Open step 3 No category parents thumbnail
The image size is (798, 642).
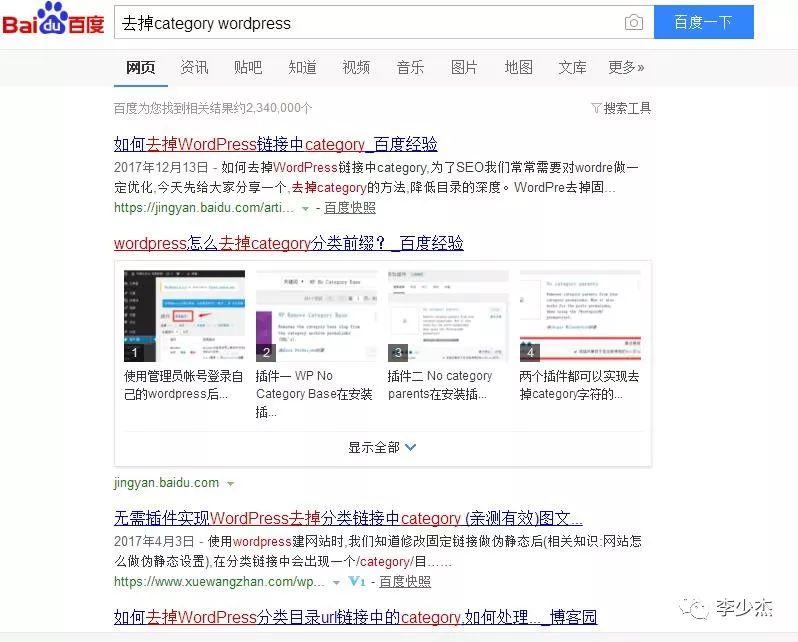(x=448, y=316)
